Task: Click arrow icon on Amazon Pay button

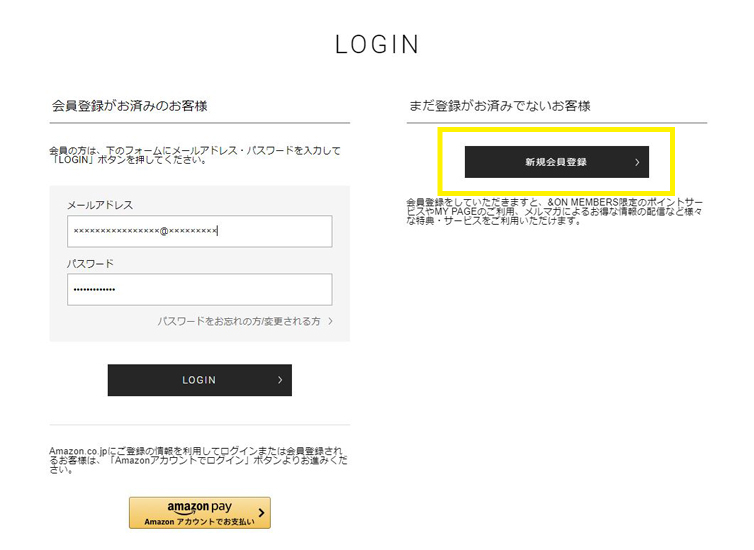Action: (260, 513)
